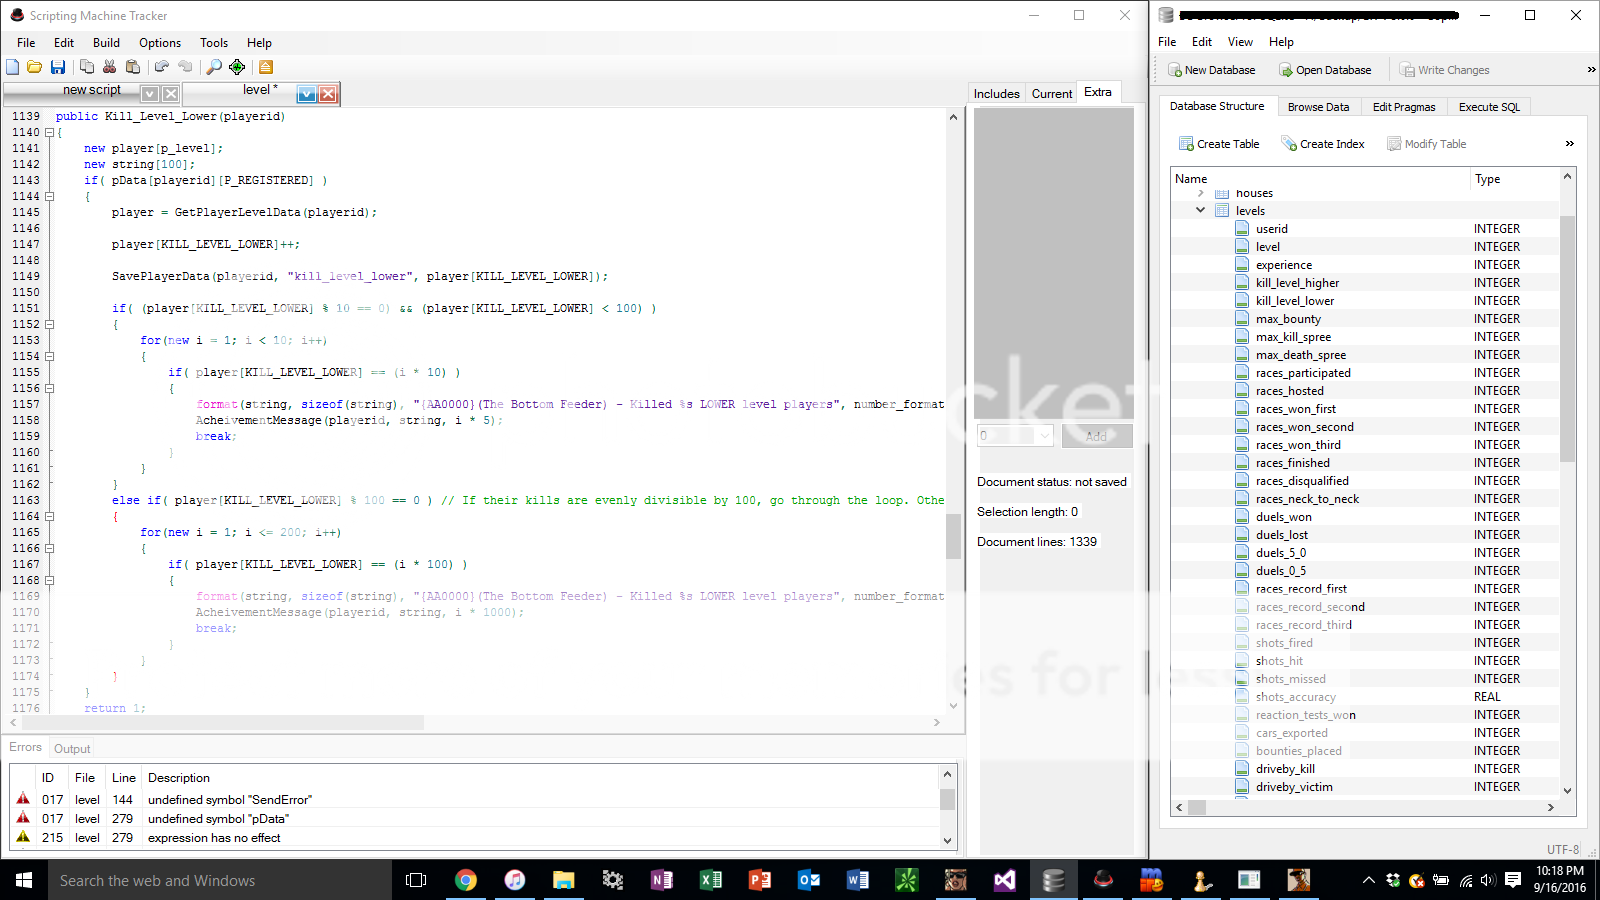
Task: Compile the script with green target icon
Action: pos(237,67)
